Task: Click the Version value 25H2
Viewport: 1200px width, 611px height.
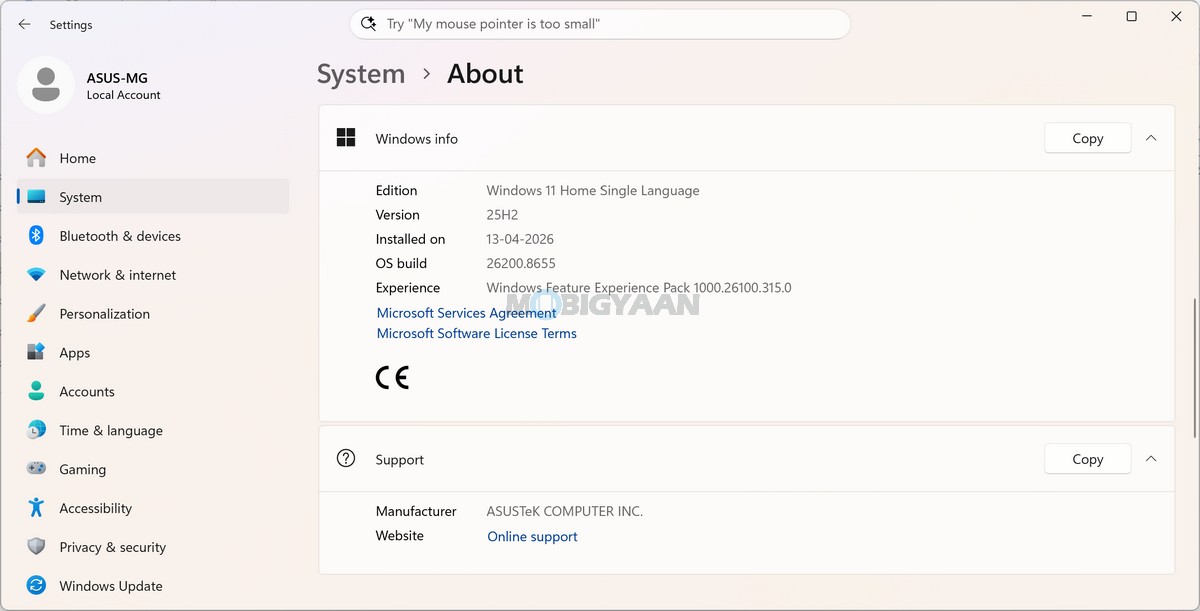Action: pyautogui.click(x=502, y=214)
